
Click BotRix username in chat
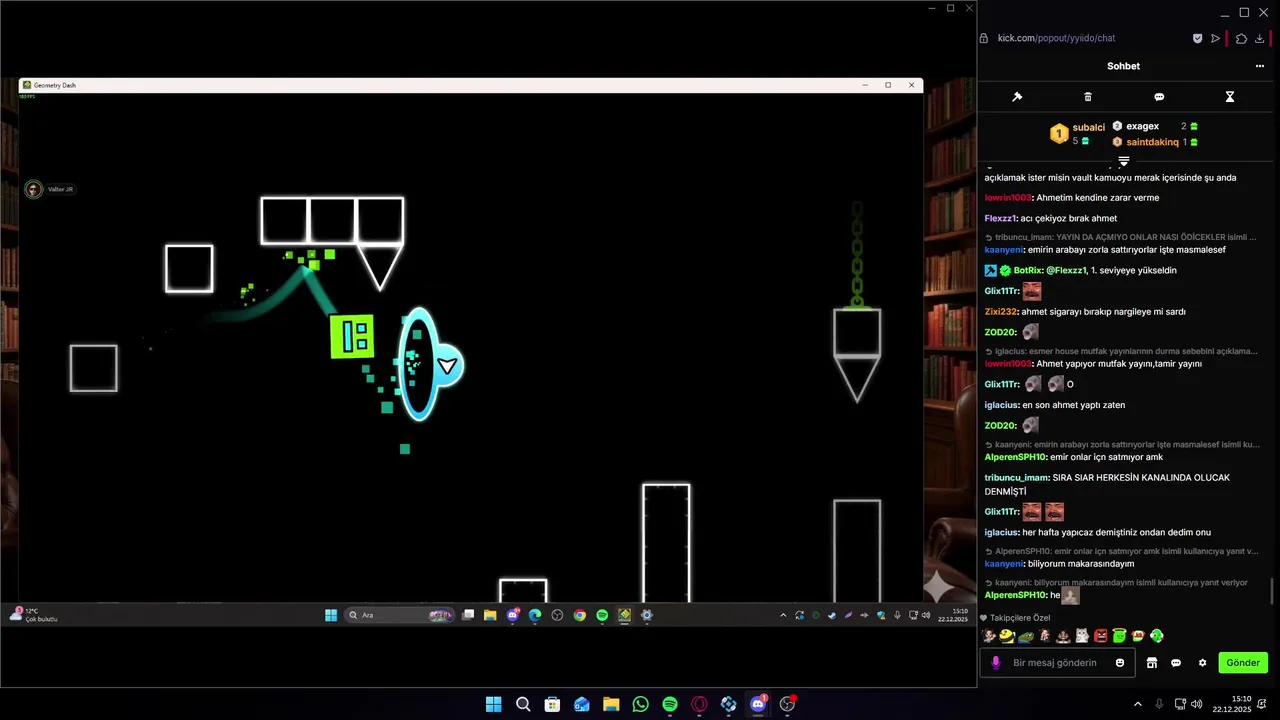[1028, 270]
